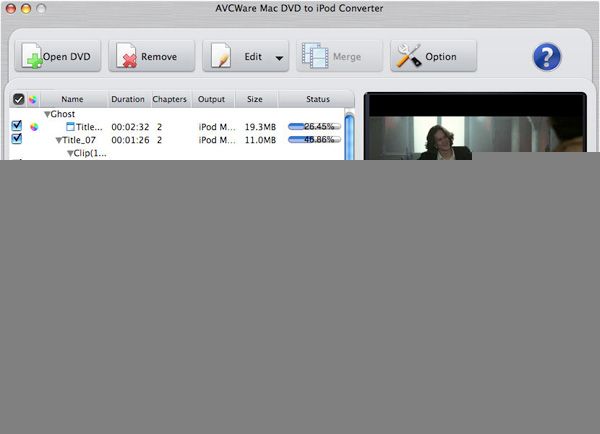Collapse the Clip(1... disclosure triangle

[x=70, y=153]
